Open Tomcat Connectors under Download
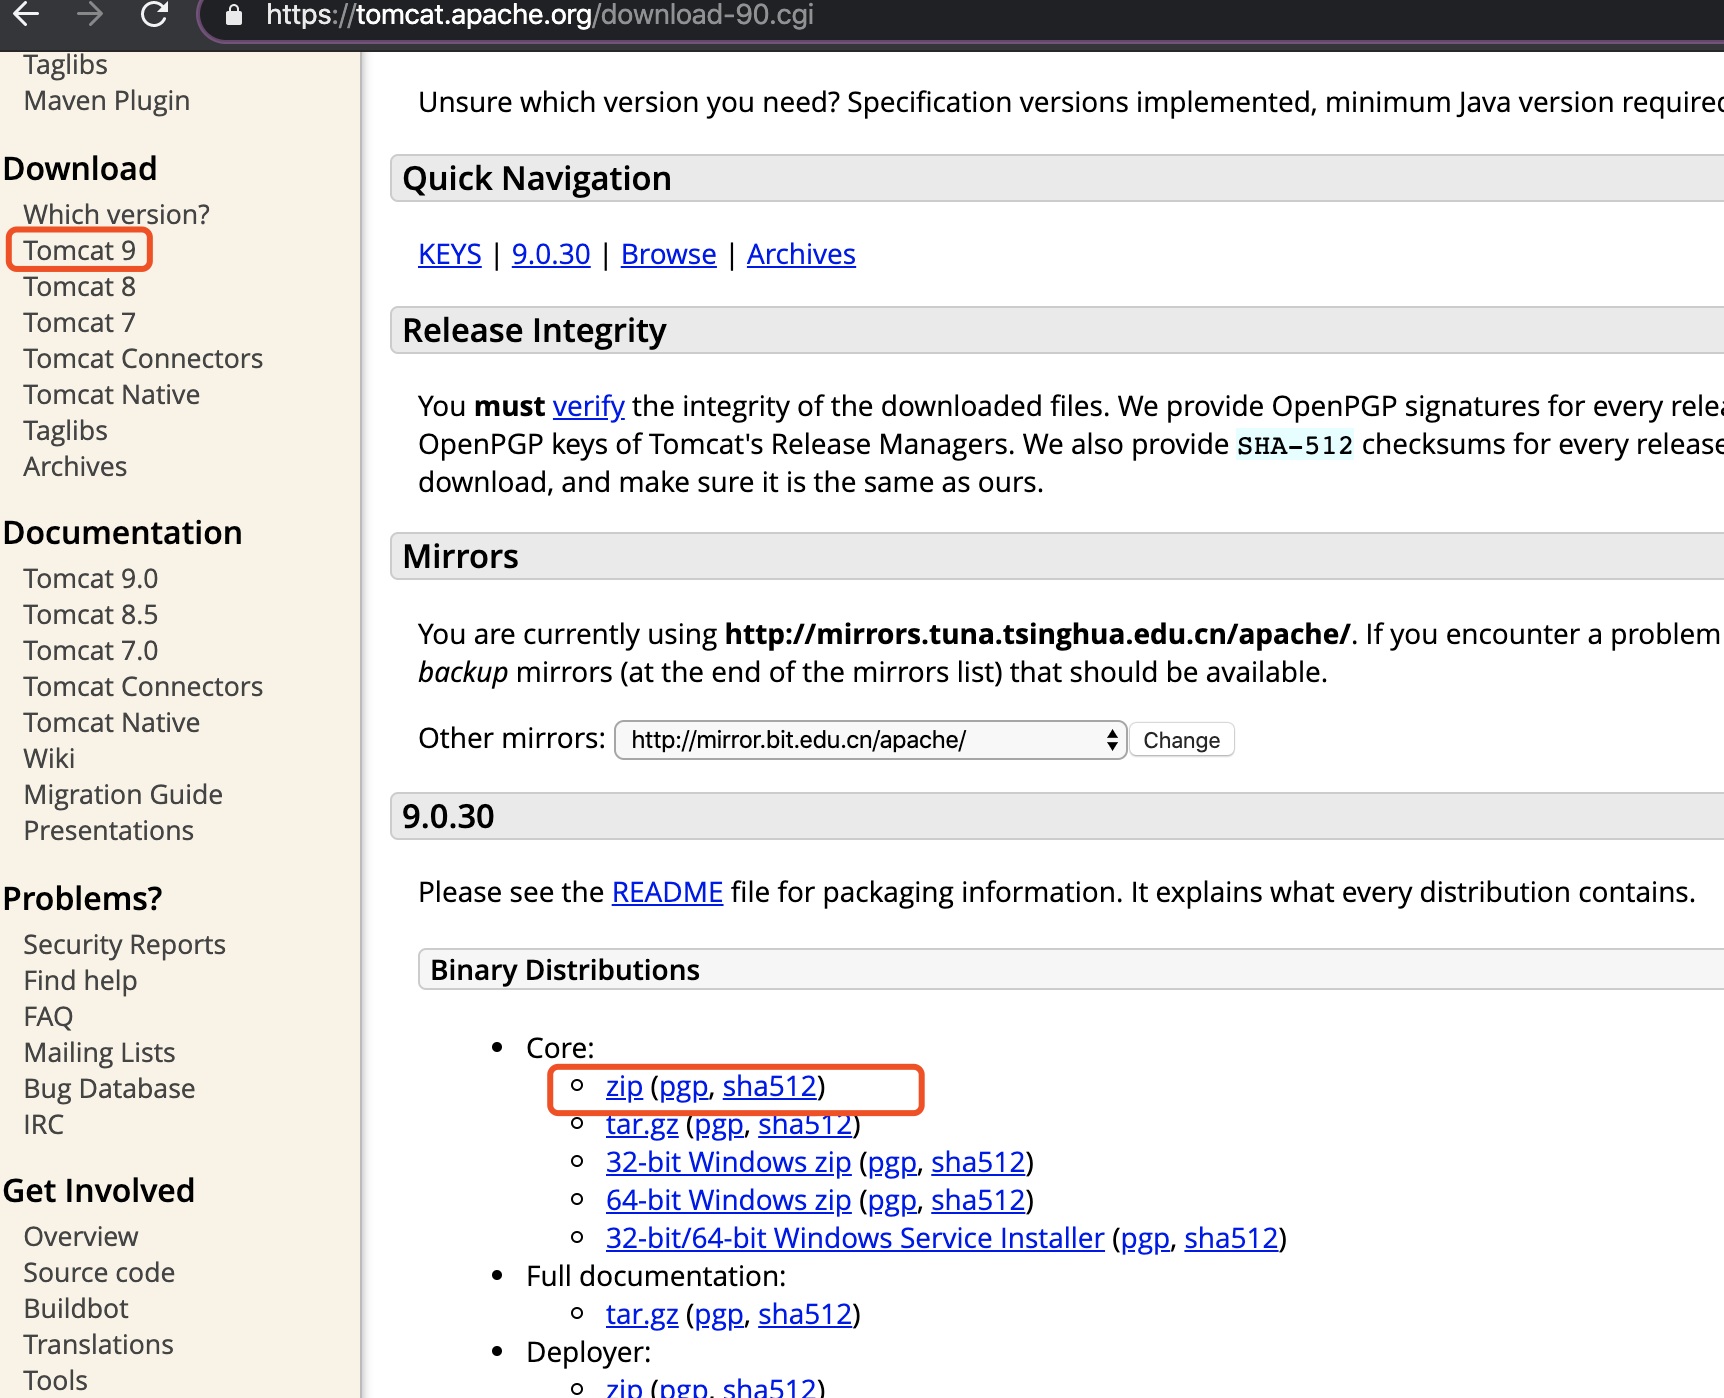This screenshot has width=1724, height=1398. tap(143, 358)
